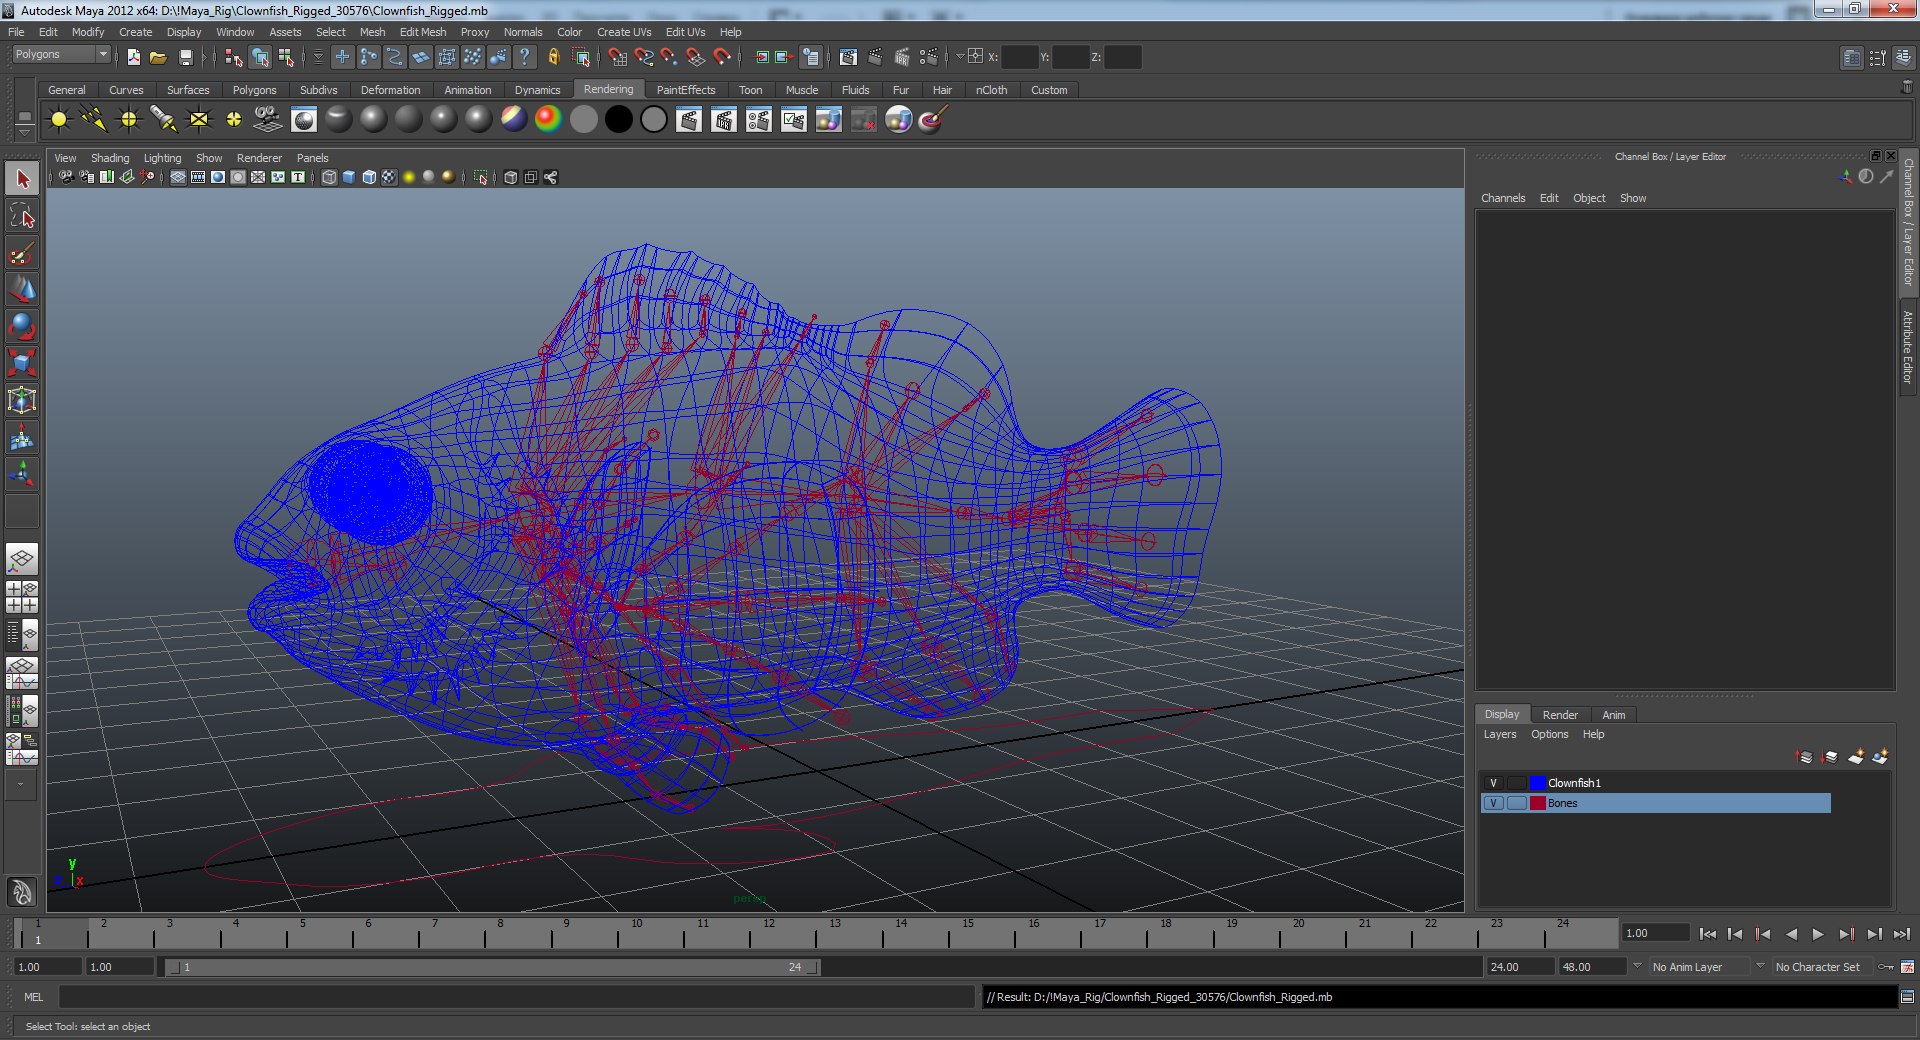Toggle display type box of Bones layer
1920x1040 pixels.
(x=1517, y=803)
